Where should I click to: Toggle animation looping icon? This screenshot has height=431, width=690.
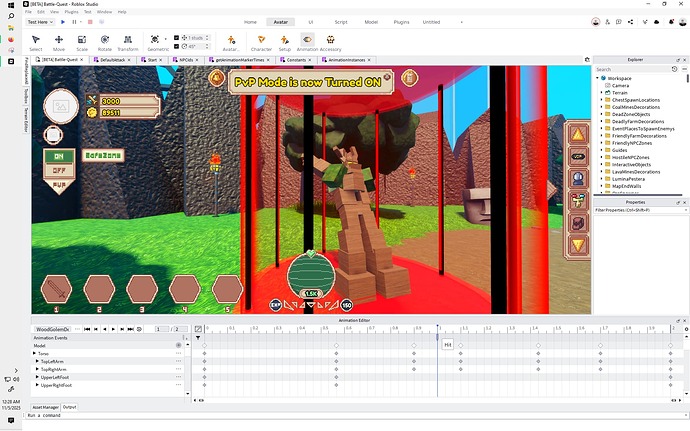(x=139, y=329)
